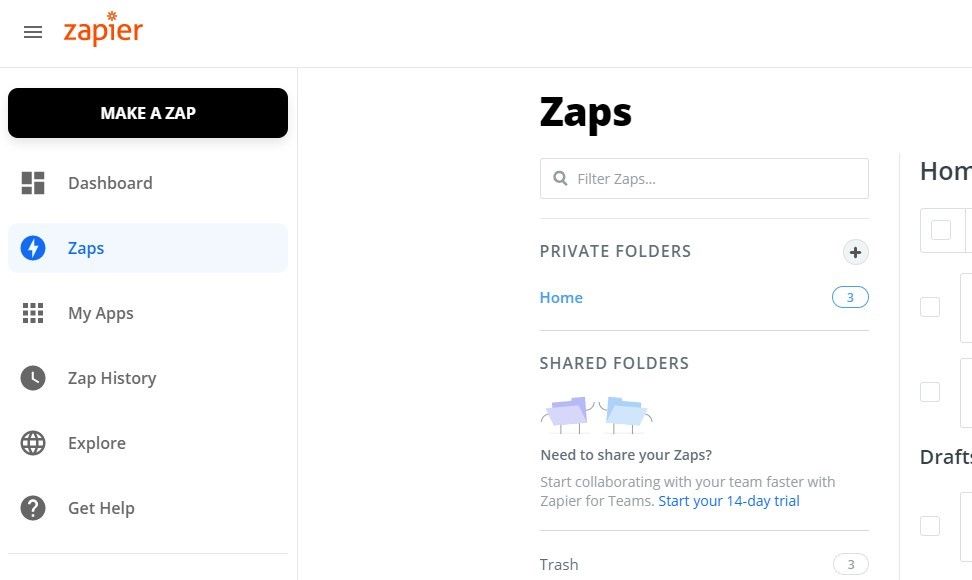This screenshot has width=972, height=580.
Task: Follow the Start your 14-day trial link
Action: (729, 501)
